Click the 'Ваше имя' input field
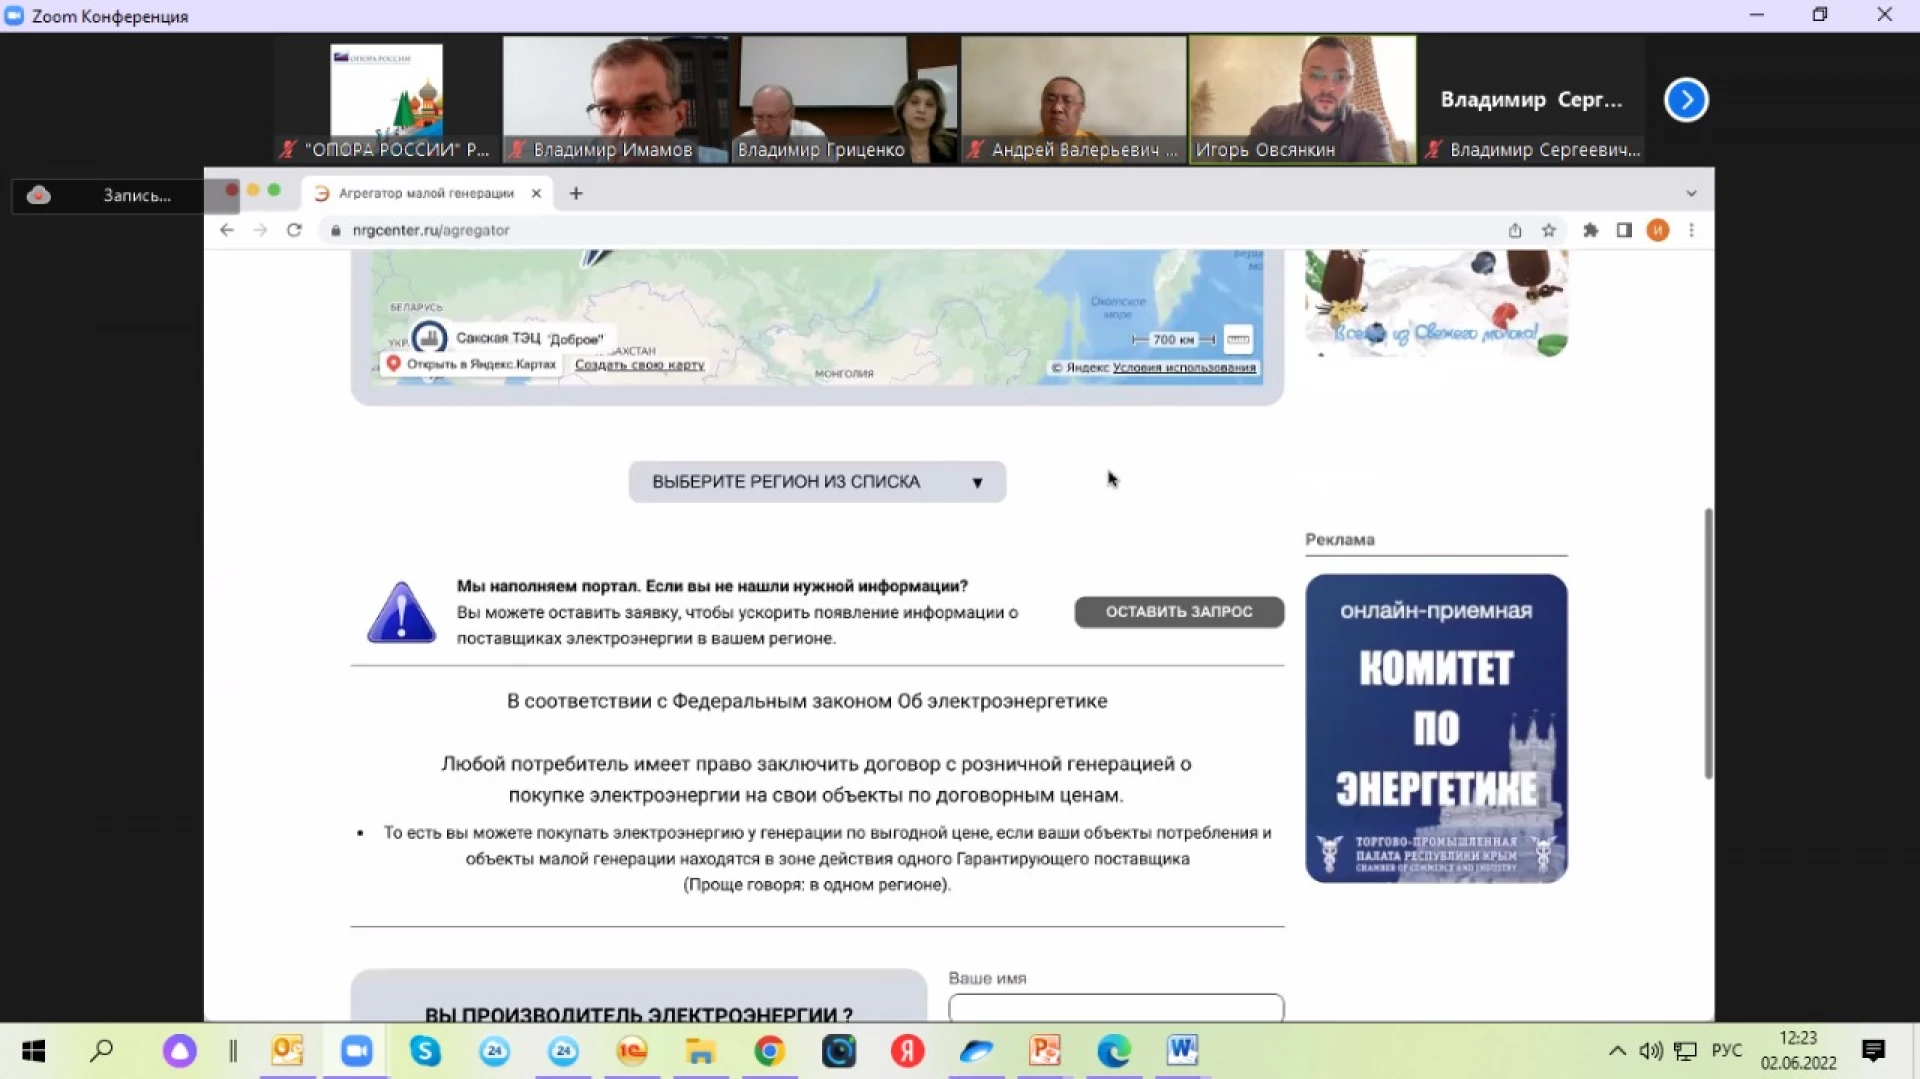Image resolution: width=1920 pixels, height=1079 pixels. 1115,1007
